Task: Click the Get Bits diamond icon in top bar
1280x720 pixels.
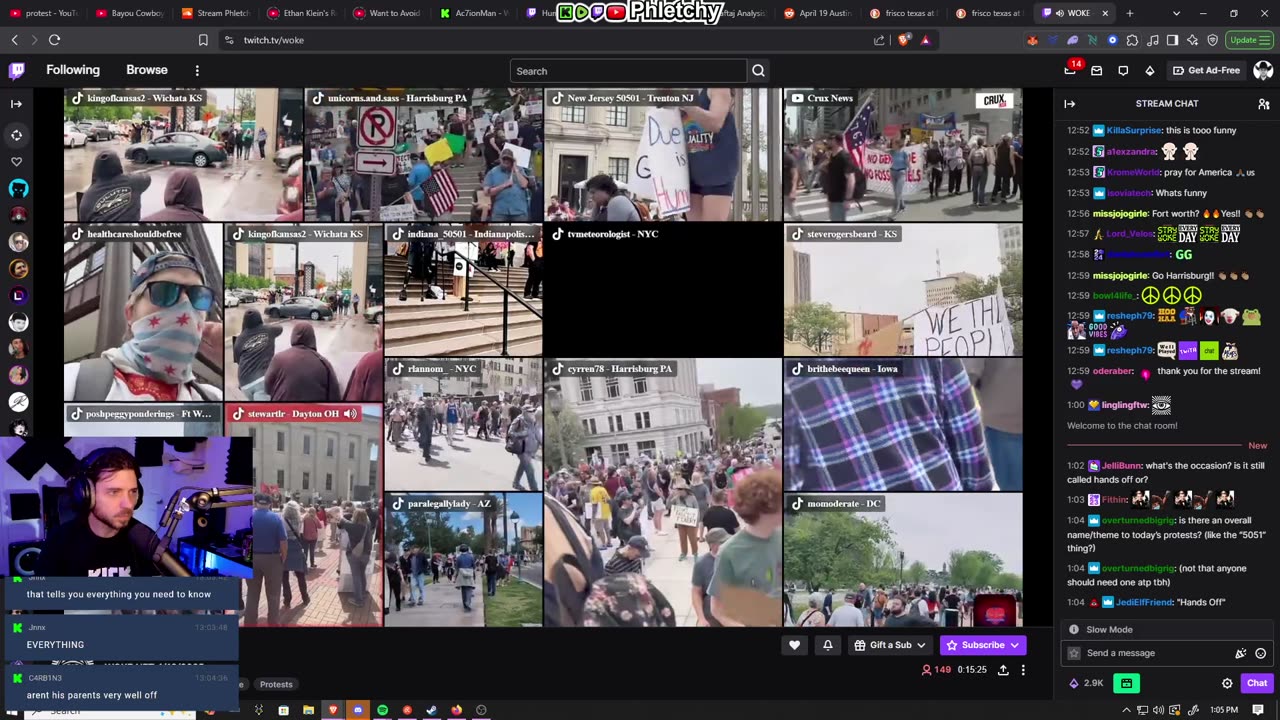Action: coord(1149,71)
